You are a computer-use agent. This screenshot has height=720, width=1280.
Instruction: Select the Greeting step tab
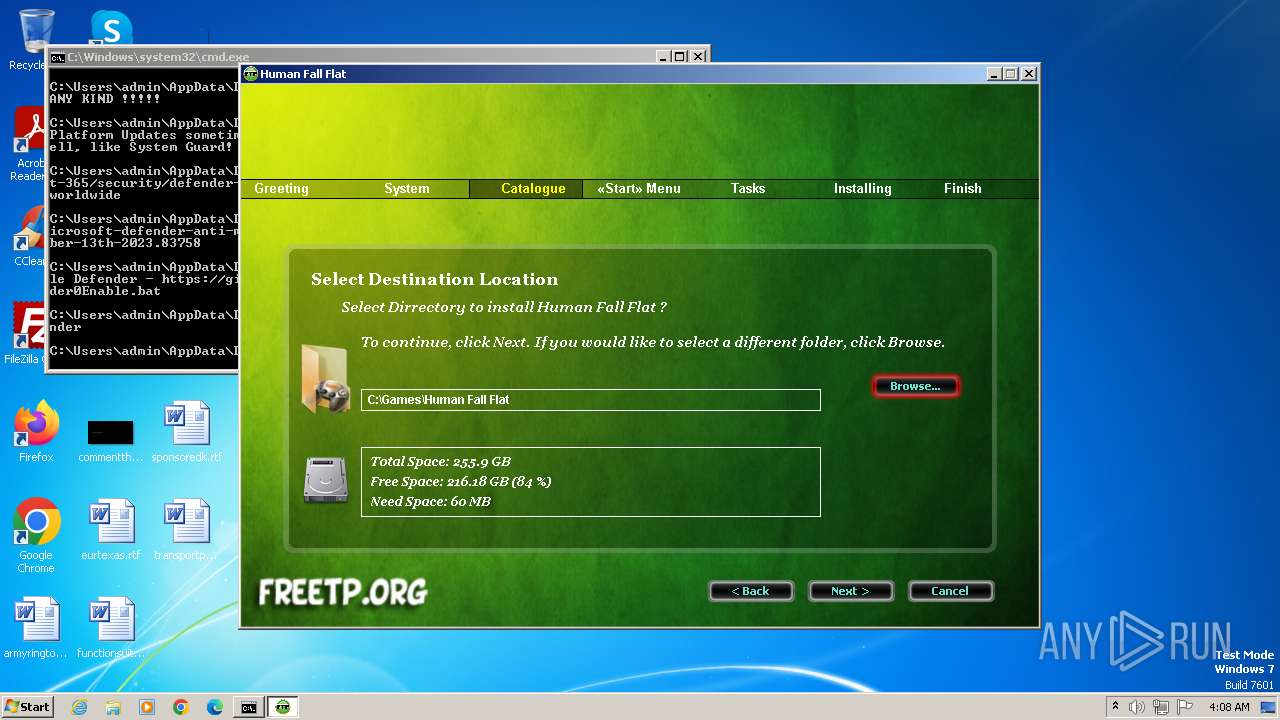pos(281,189)
